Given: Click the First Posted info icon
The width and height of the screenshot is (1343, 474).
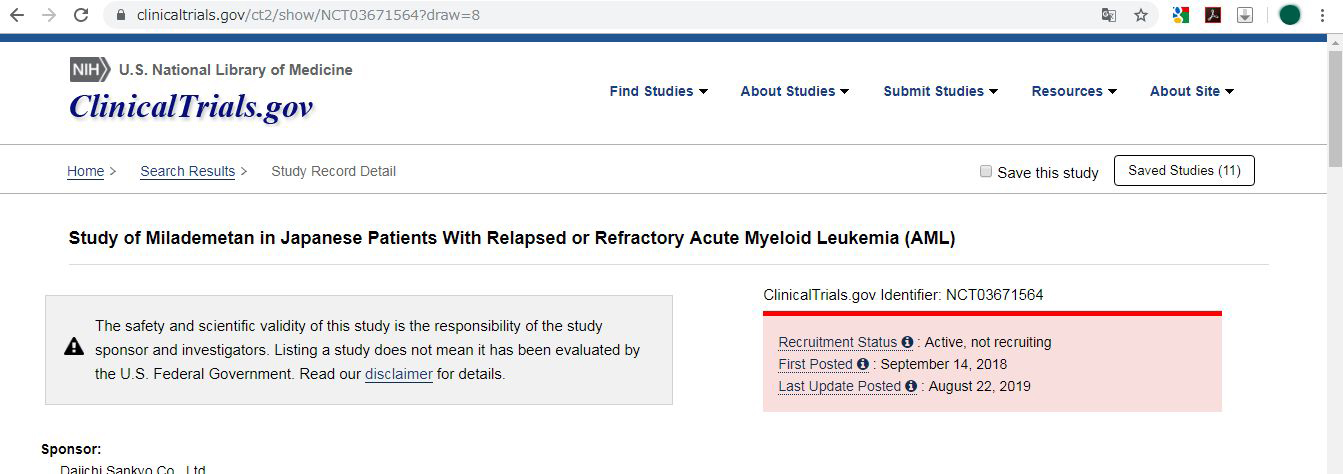Looking at the screenshot, I should tap(863, 364).
